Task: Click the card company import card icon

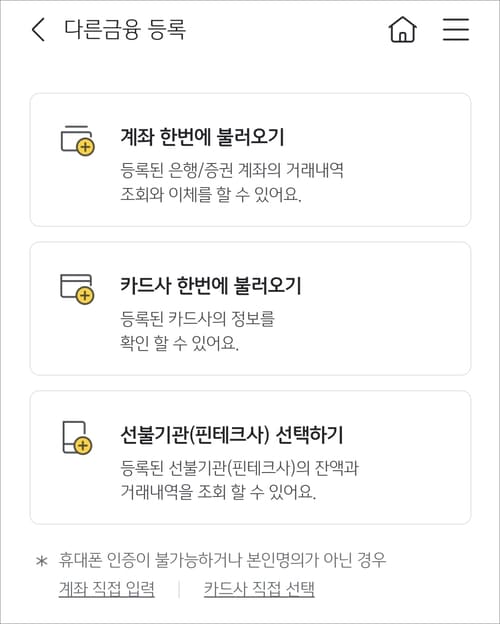Action: click(77, 289)
